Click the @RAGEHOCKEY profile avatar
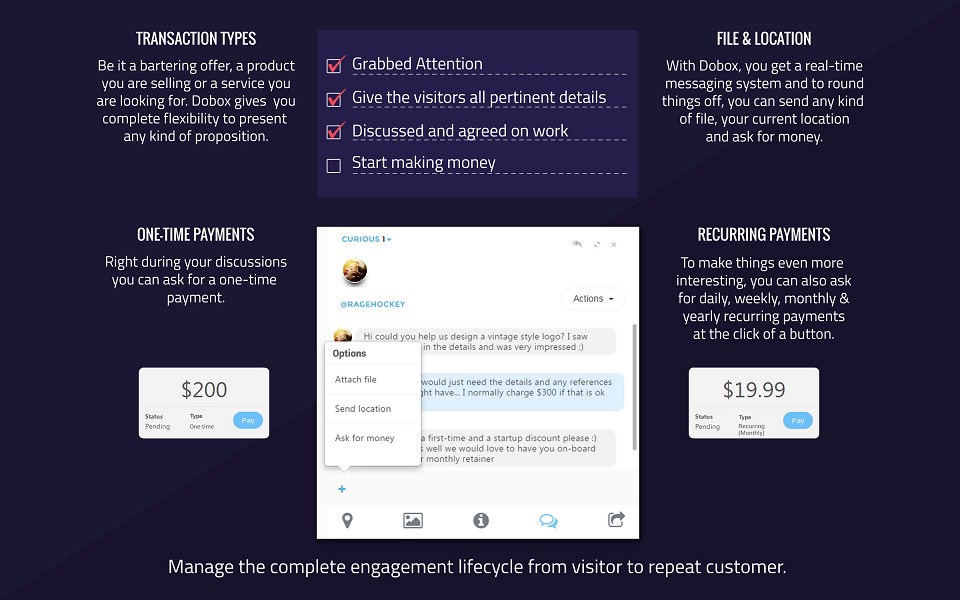Screen dimensions: 960x600 tap(354, 270)
